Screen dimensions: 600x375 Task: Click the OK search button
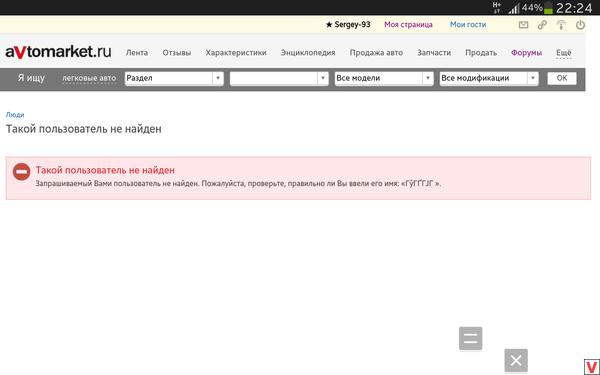562,78
